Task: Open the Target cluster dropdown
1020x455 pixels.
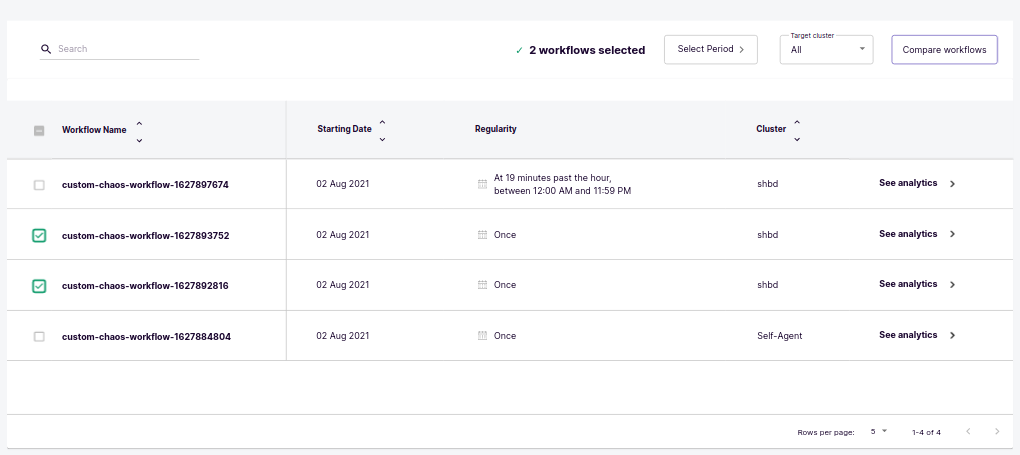Action: [826, 49]
